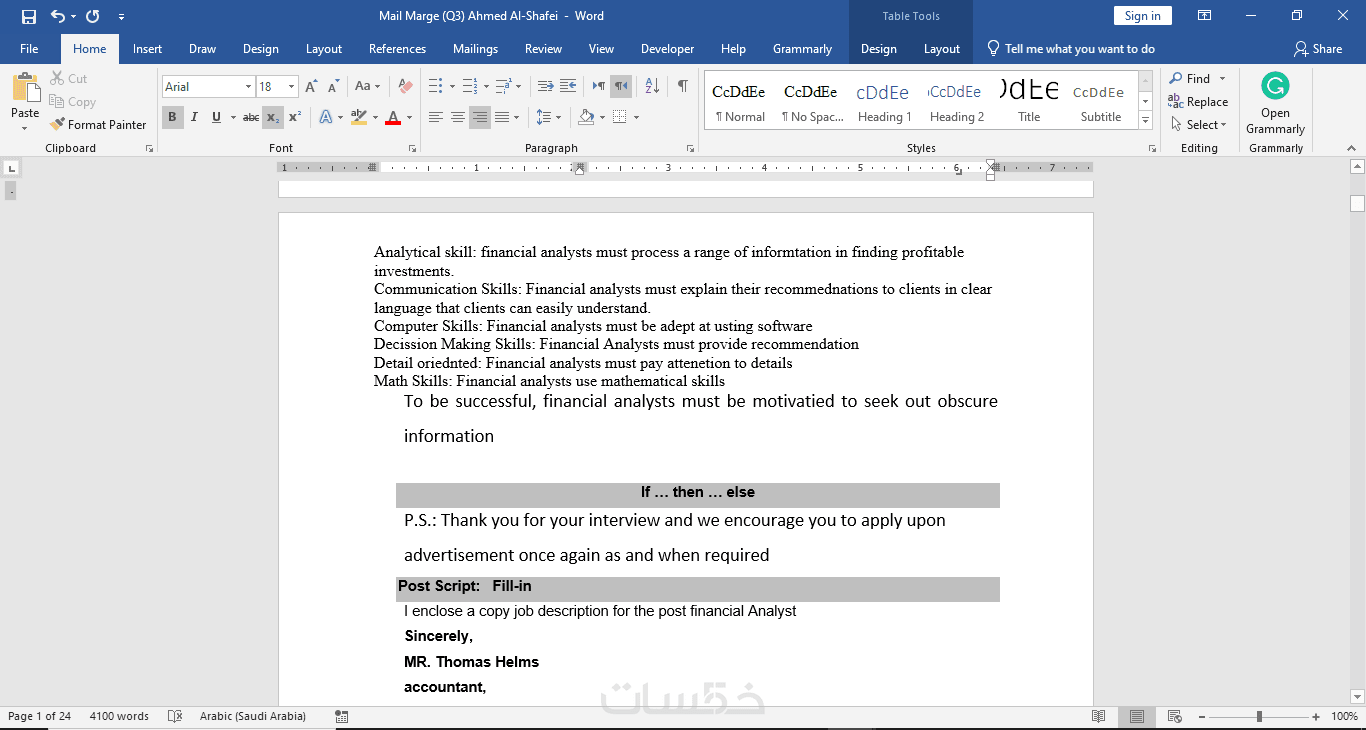This screenshot has width=1366, height=730.
Task: Switch to Web Layout view
Action: coord(1175,716)
